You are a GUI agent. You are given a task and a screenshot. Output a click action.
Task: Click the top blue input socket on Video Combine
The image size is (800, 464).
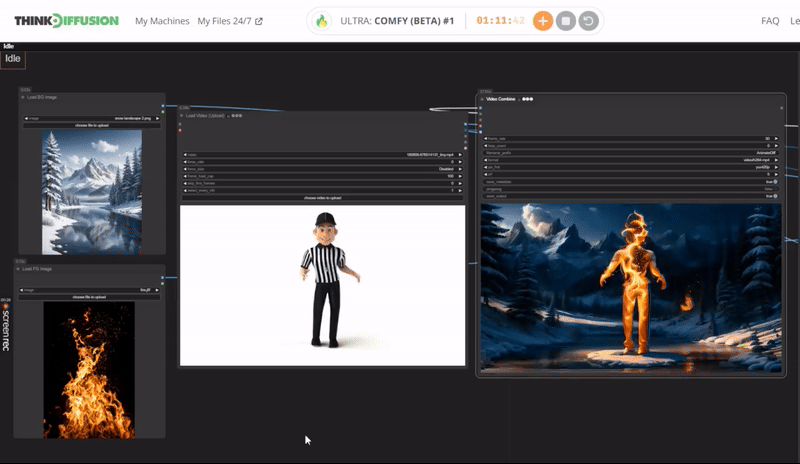pyautogui.click(x=480, y=108)
